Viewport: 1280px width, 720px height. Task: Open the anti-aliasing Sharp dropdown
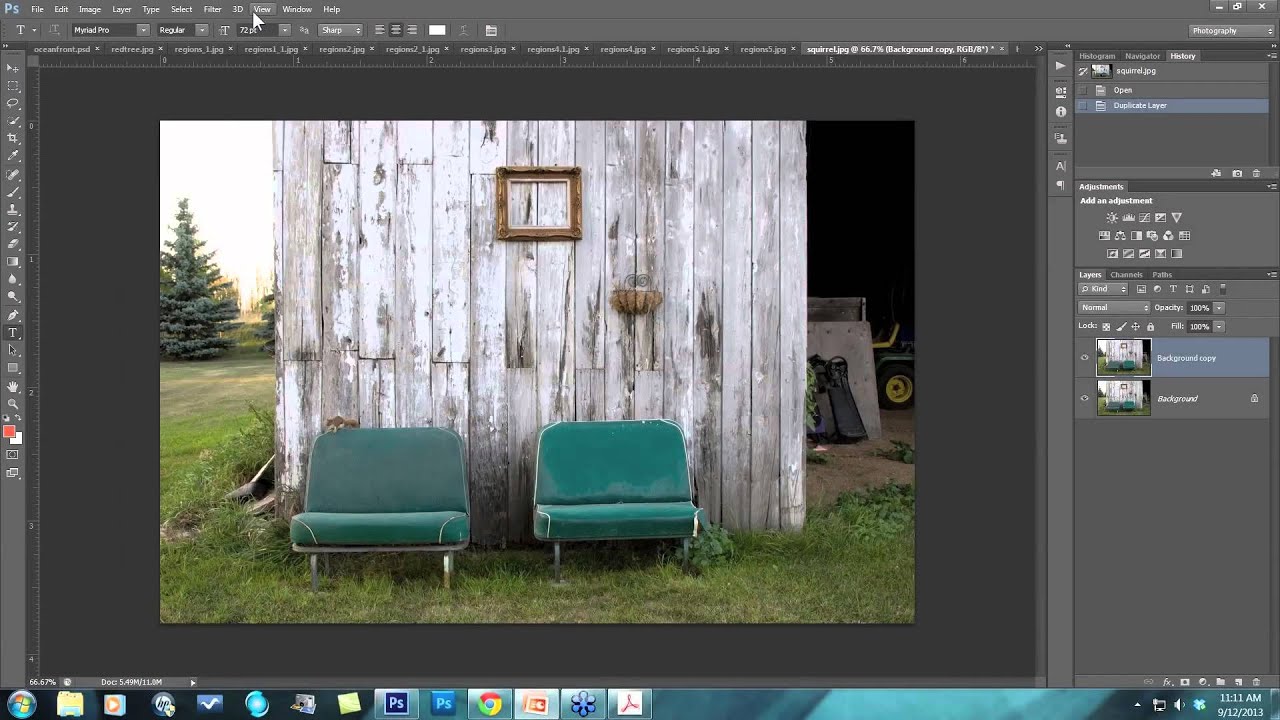(341, 30)
